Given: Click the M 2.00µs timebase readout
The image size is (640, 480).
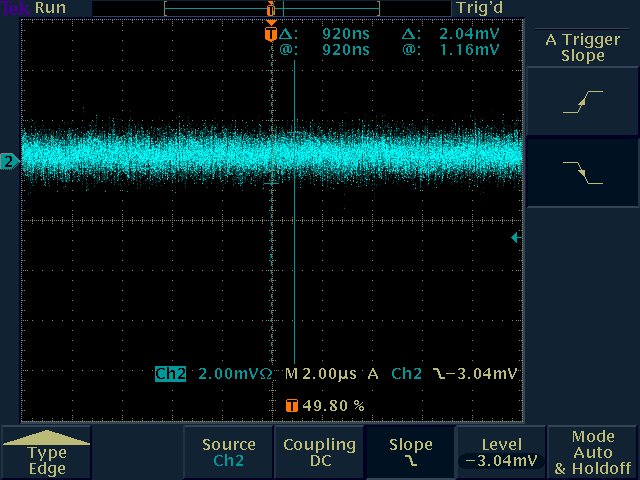Looking at the screenshot, I should (x=321, y=373).
